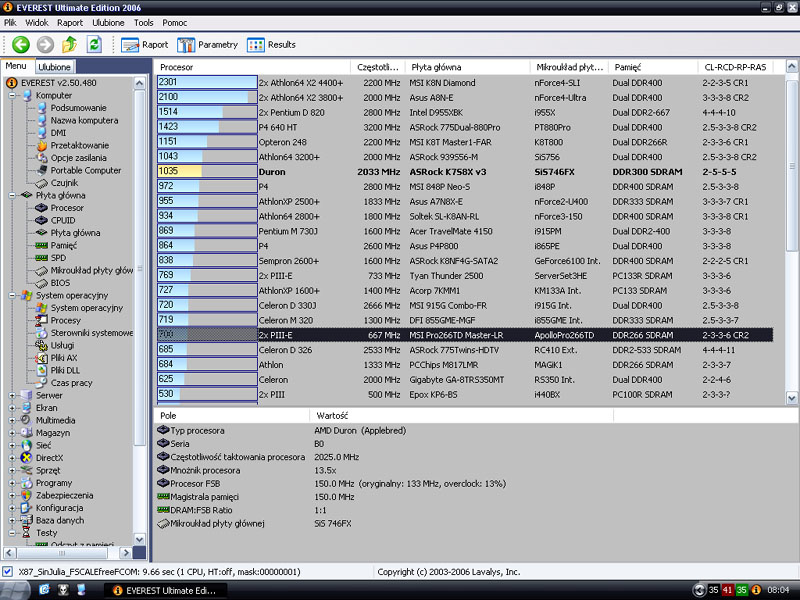Open Przetaktowanie flame icon item
Image resolution: width=800 pixels, height=600 pixels.
(x=42, y=145)
